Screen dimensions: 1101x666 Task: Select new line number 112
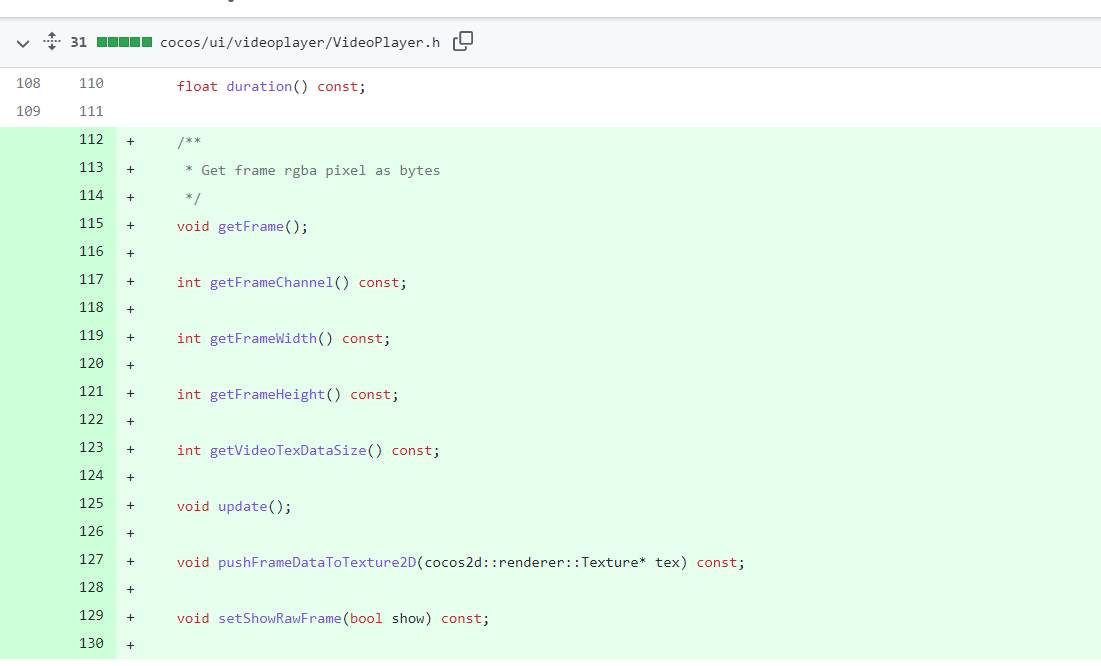(91, 140)
